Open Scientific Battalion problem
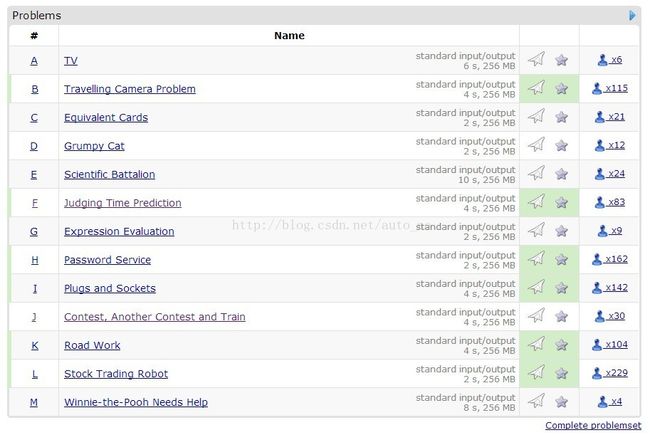Image resolution: width=650 pixels, height=435 pixels. (x=109, y=175)
